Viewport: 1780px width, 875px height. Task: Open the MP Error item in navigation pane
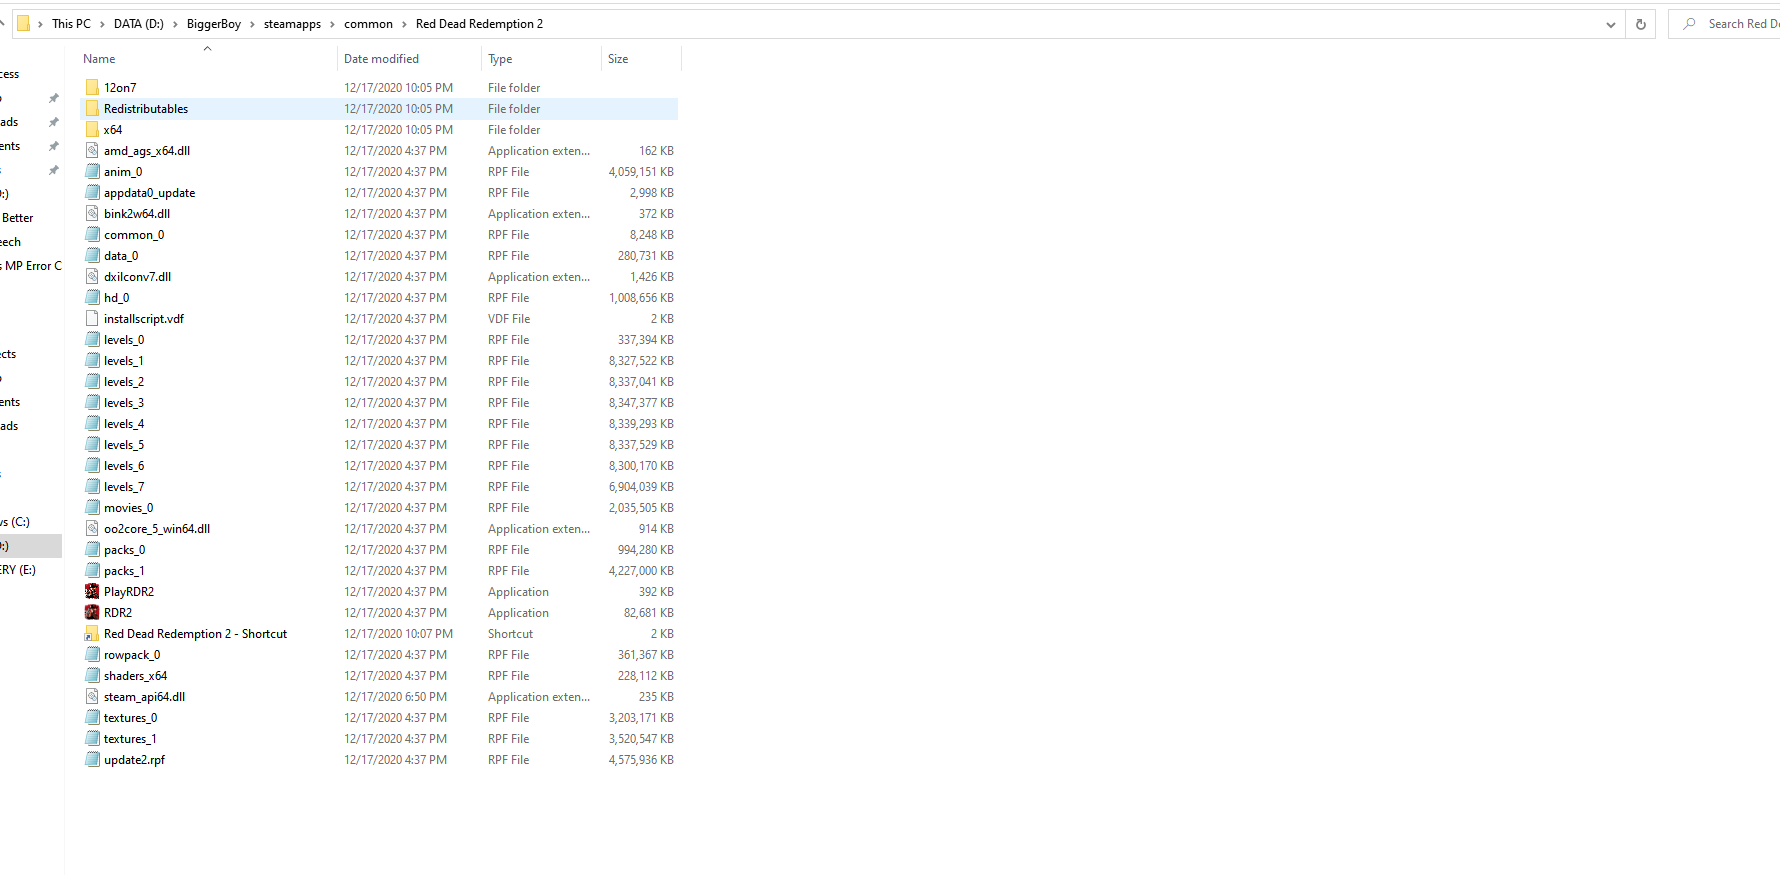[x=30, y=266]
